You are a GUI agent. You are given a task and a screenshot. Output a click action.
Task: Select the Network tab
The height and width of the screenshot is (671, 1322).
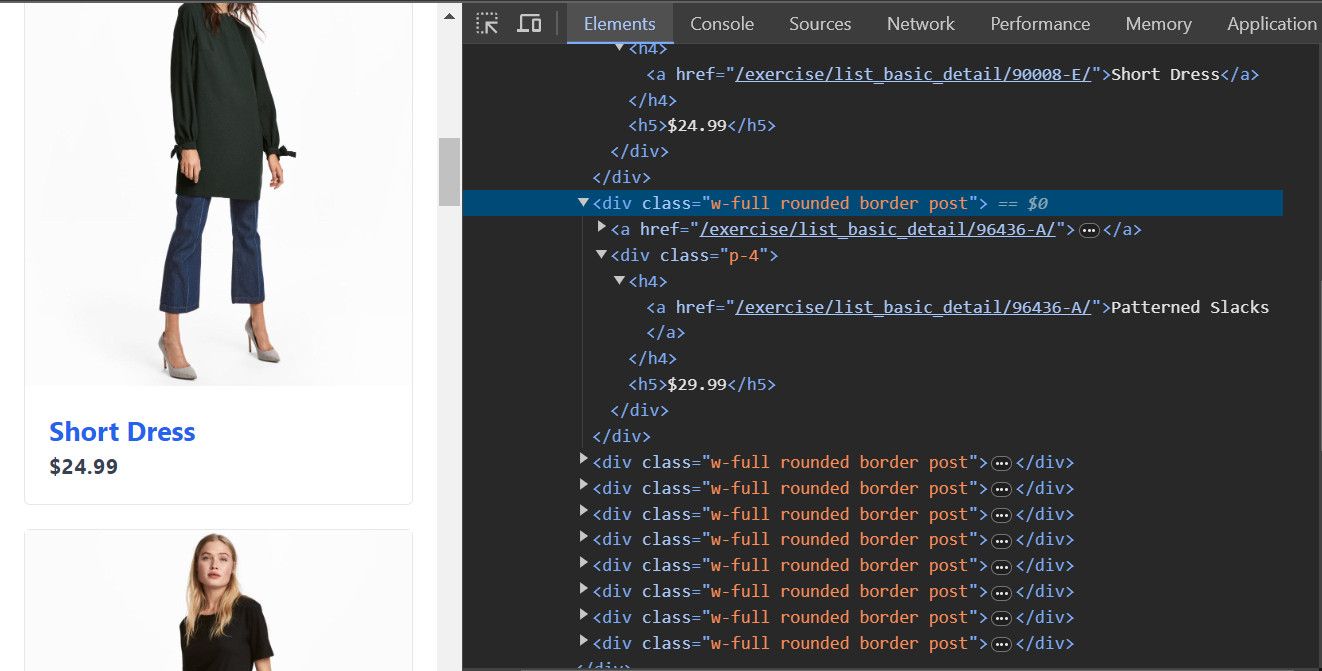[921, 23]
